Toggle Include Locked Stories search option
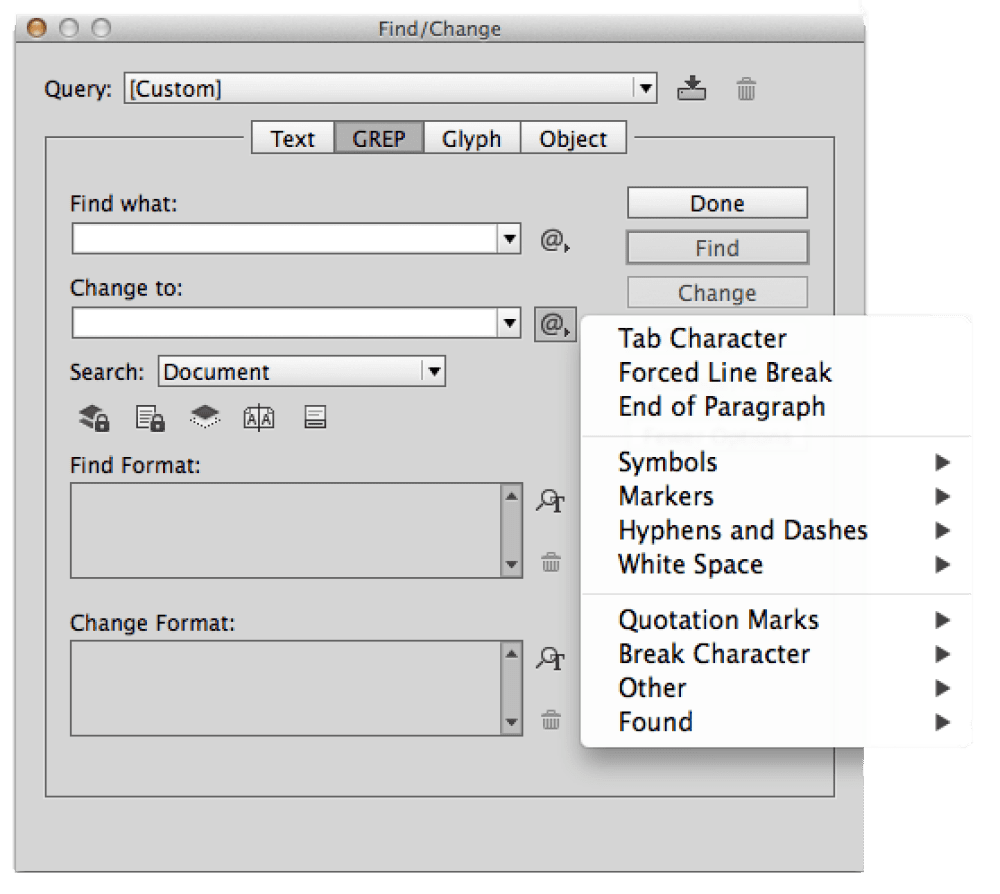Viewport: 1000px width, 894px height. (x=150, y=418)
